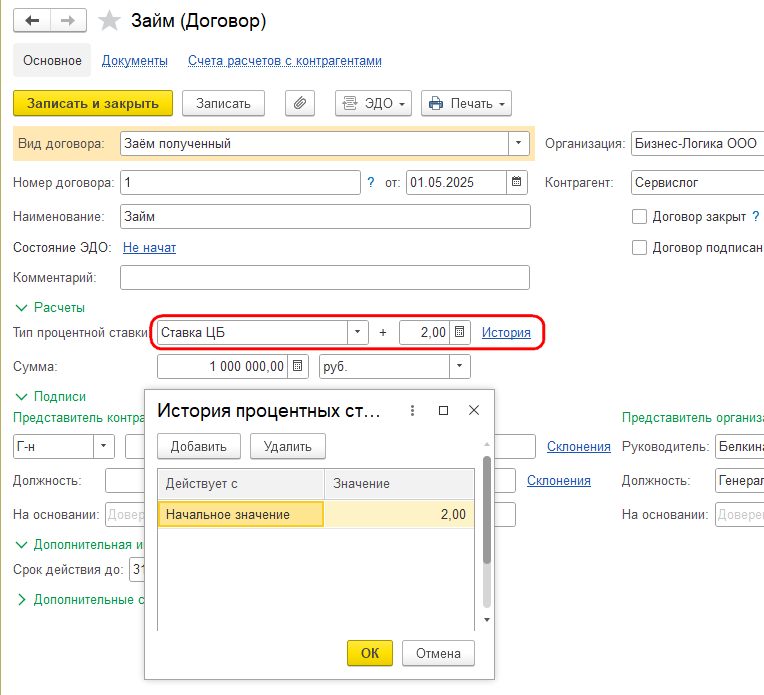Add the contract to favorites with the star

point(109,20)
